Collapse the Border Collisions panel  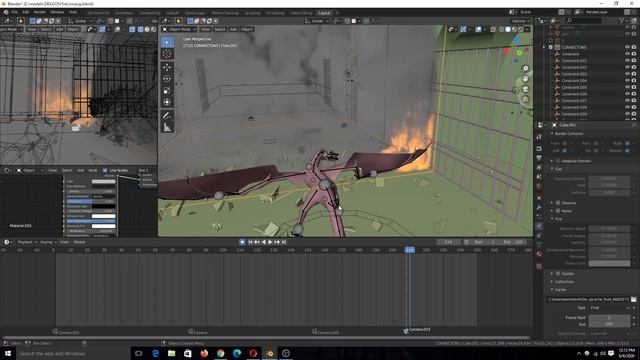click(552, 133)
